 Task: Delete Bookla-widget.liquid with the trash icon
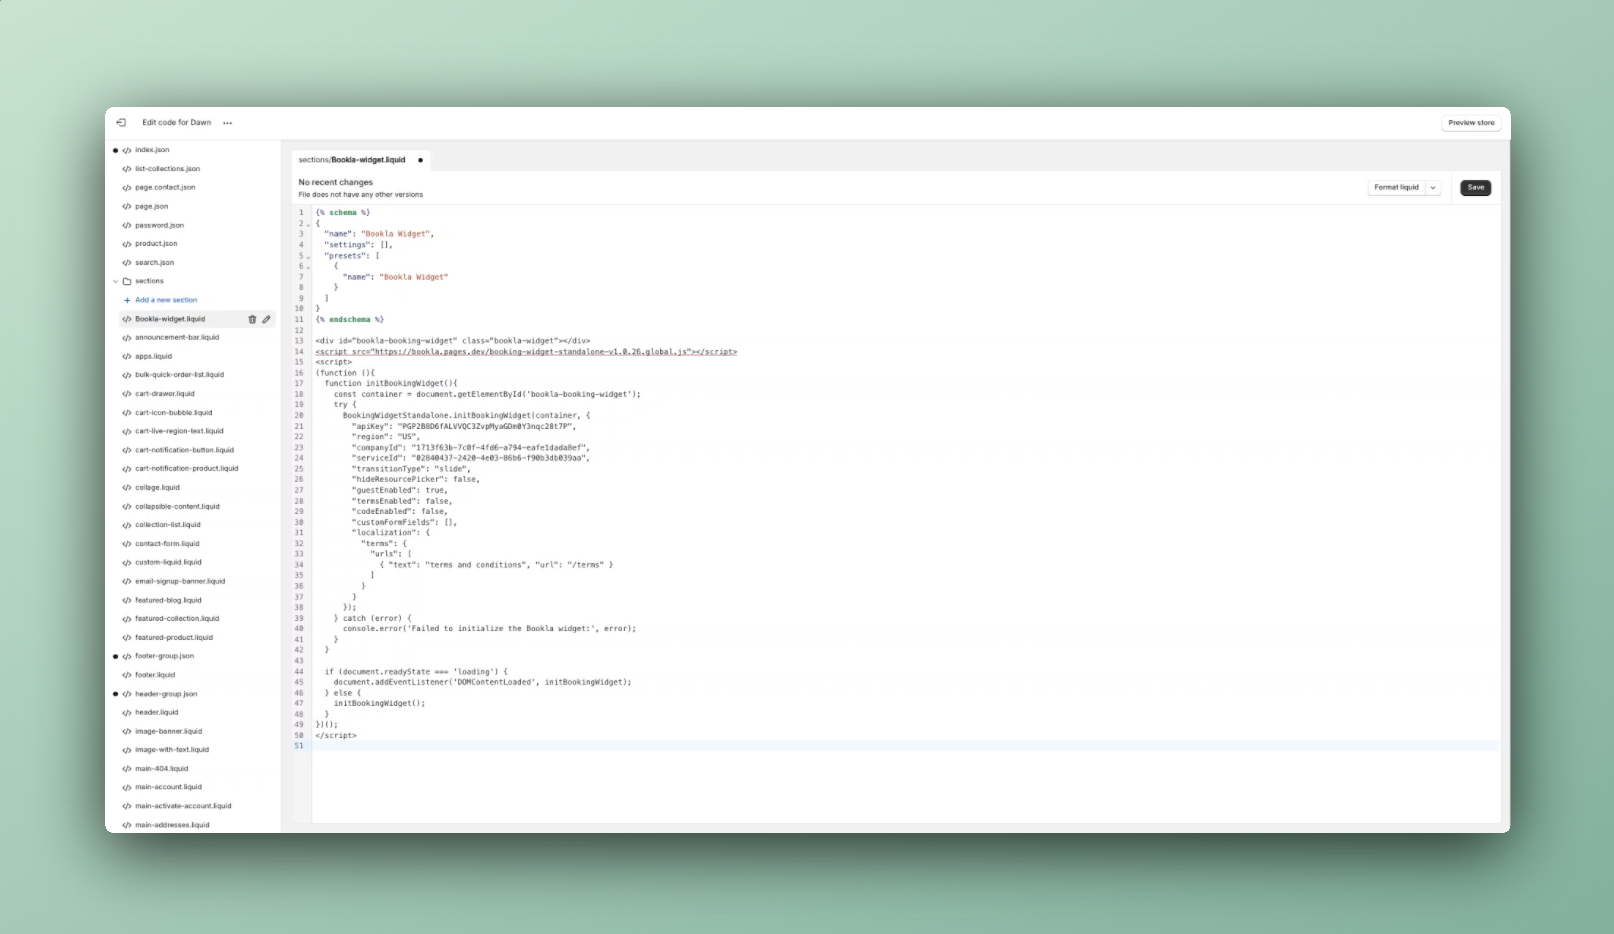point(252,319)
